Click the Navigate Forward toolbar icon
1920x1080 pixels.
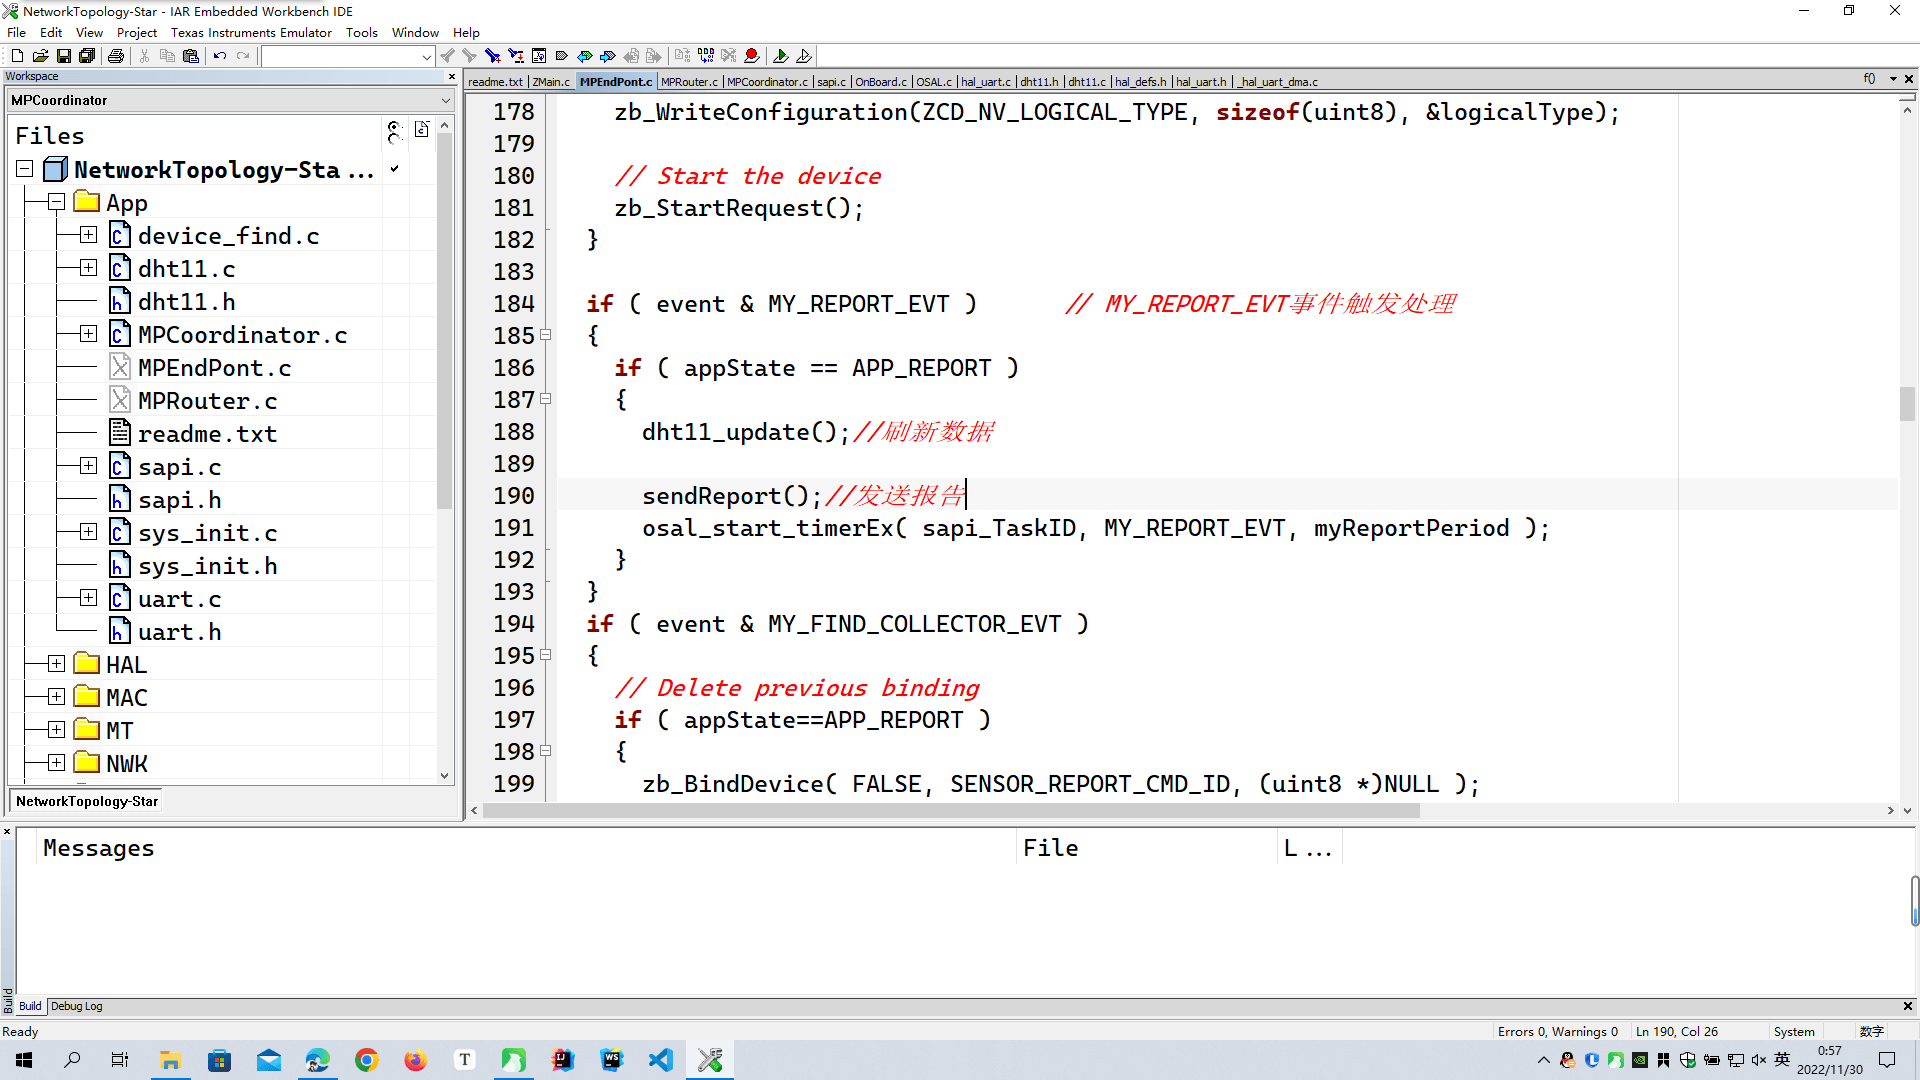(x=654, y=56)
